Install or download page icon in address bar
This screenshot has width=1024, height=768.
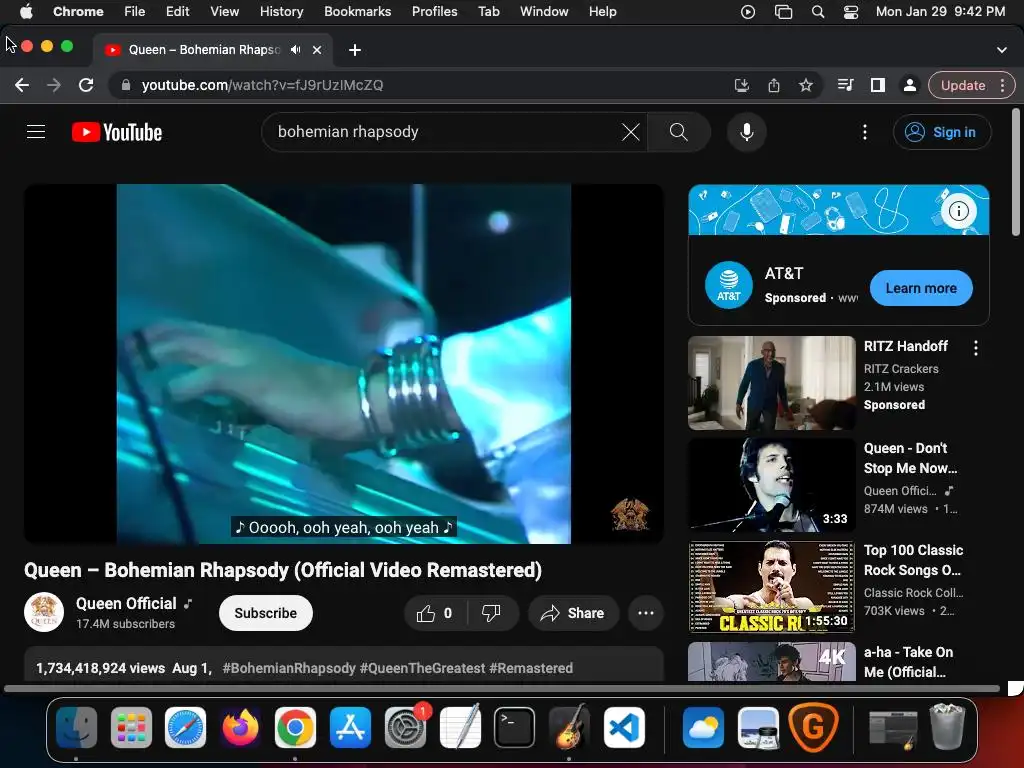tap(742, 85)
